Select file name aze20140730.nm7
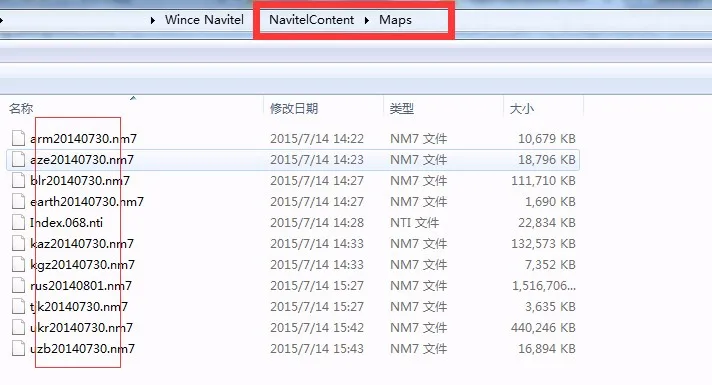The width and height of the screenshot is (712, 385). click(x=82, y=159)
